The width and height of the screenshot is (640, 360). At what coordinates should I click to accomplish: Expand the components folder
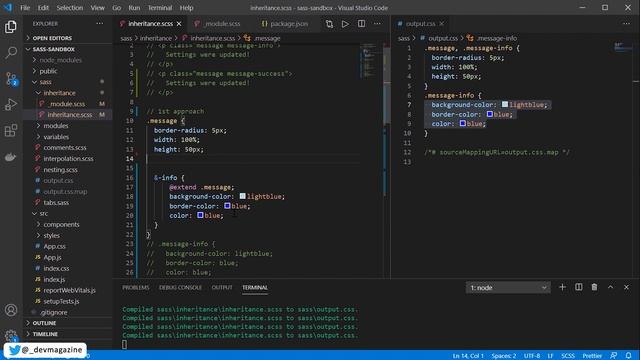(61, 224)
